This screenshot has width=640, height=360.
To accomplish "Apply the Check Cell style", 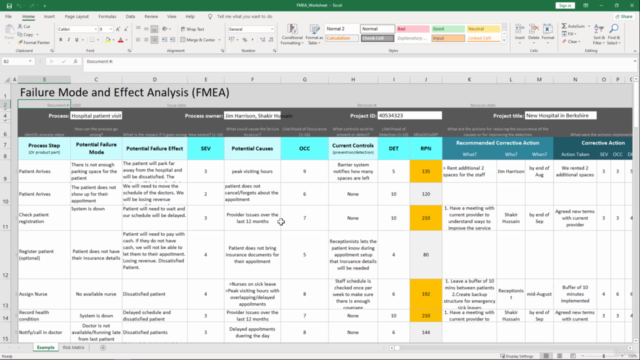I will point(377,38).
